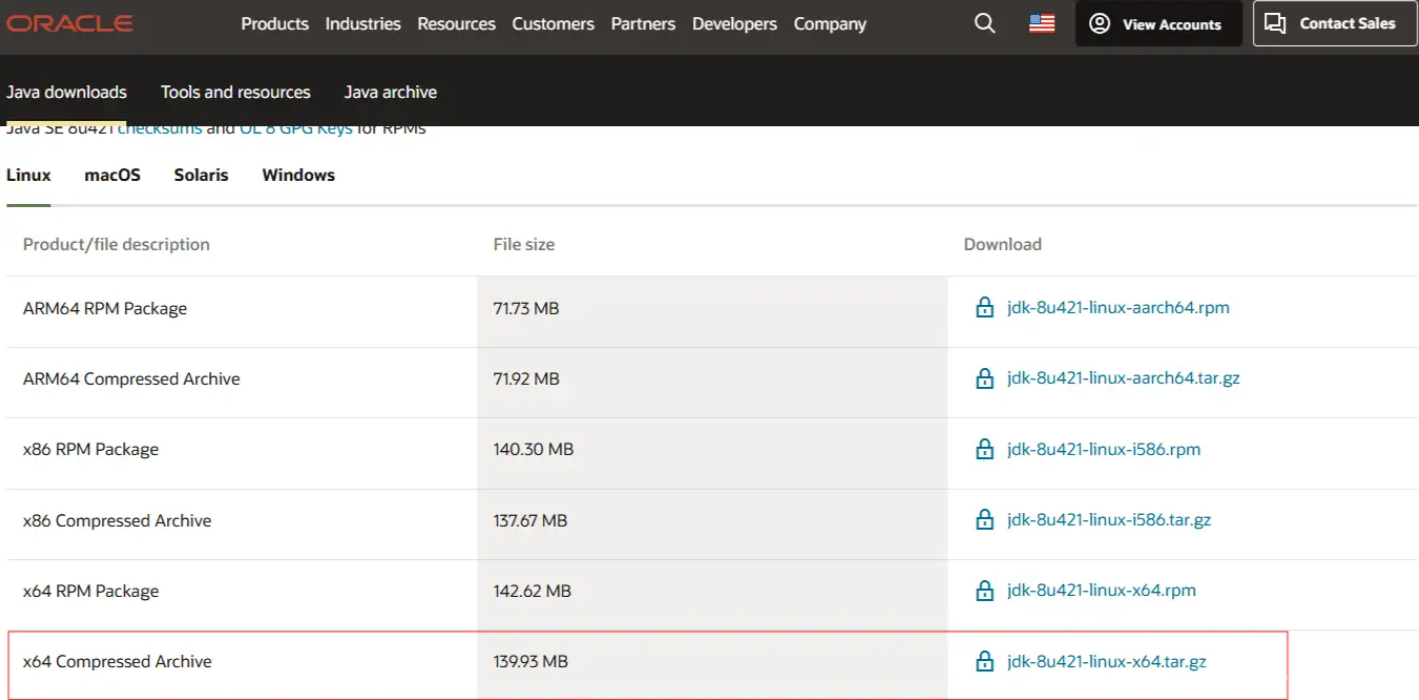Select the Solaris tab
This screenshot has width=1419, height=700.
point(201,175)
